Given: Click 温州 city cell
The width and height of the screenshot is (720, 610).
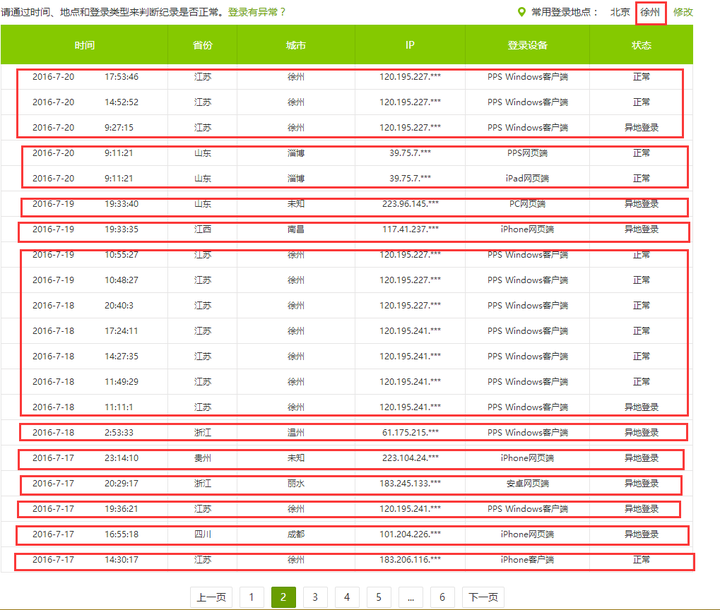Looking at the screenshot, I should click(x=296, y=432).
